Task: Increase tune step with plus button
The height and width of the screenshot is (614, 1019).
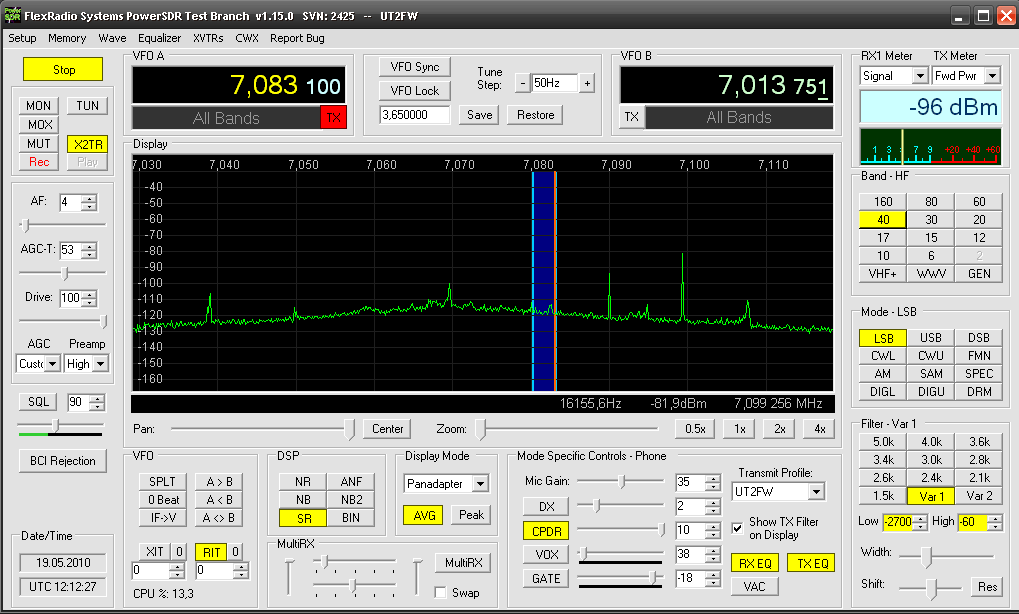Action: 587,84
